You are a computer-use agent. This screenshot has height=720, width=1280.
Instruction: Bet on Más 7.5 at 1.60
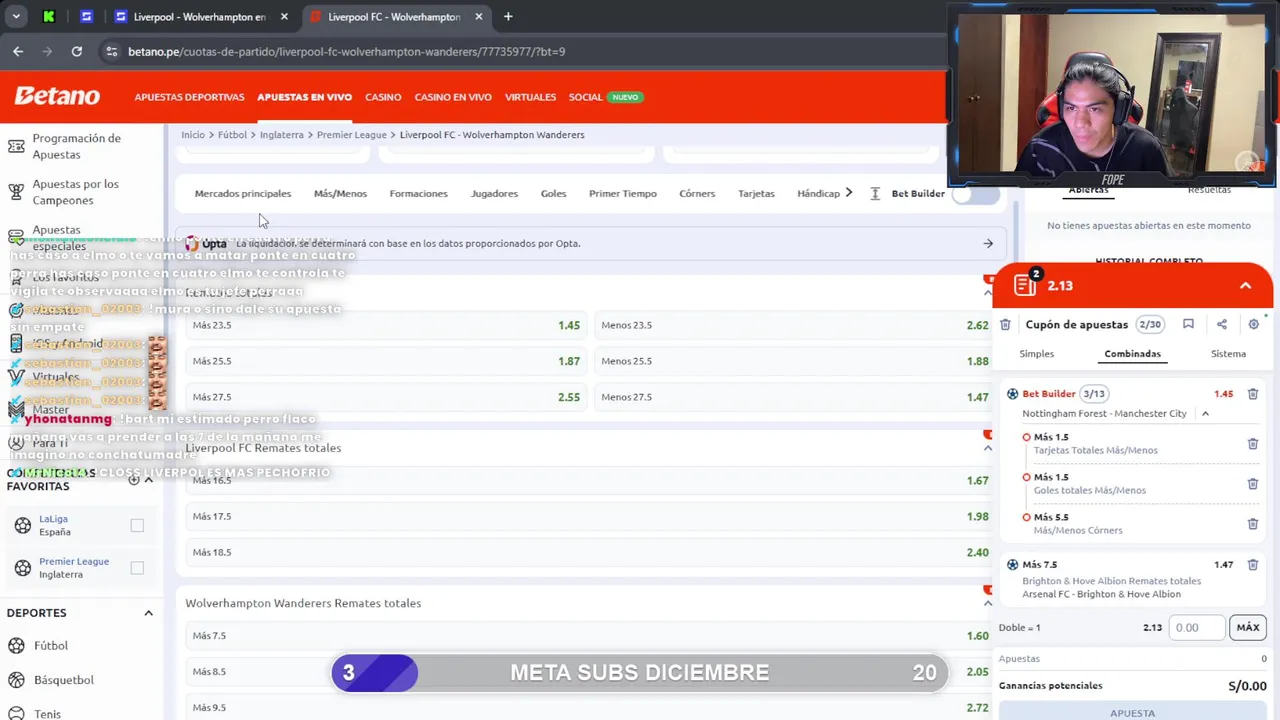pos(590,635)
